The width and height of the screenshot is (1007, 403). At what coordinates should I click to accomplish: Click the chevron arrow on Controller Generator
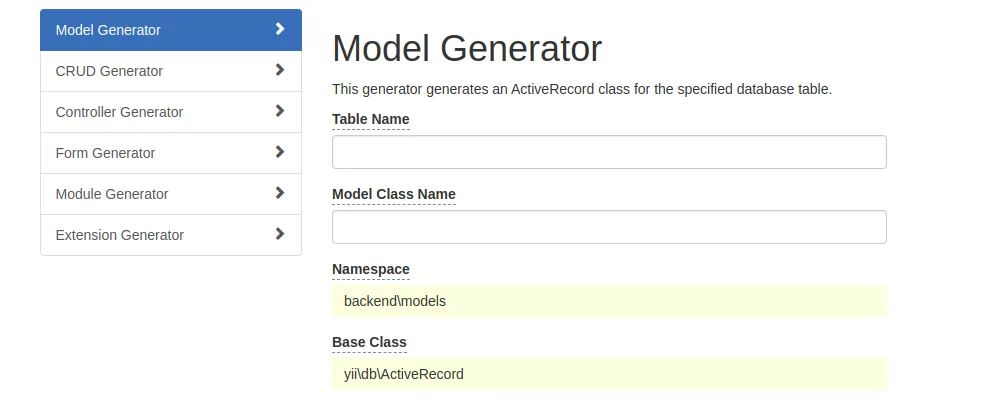280,111
